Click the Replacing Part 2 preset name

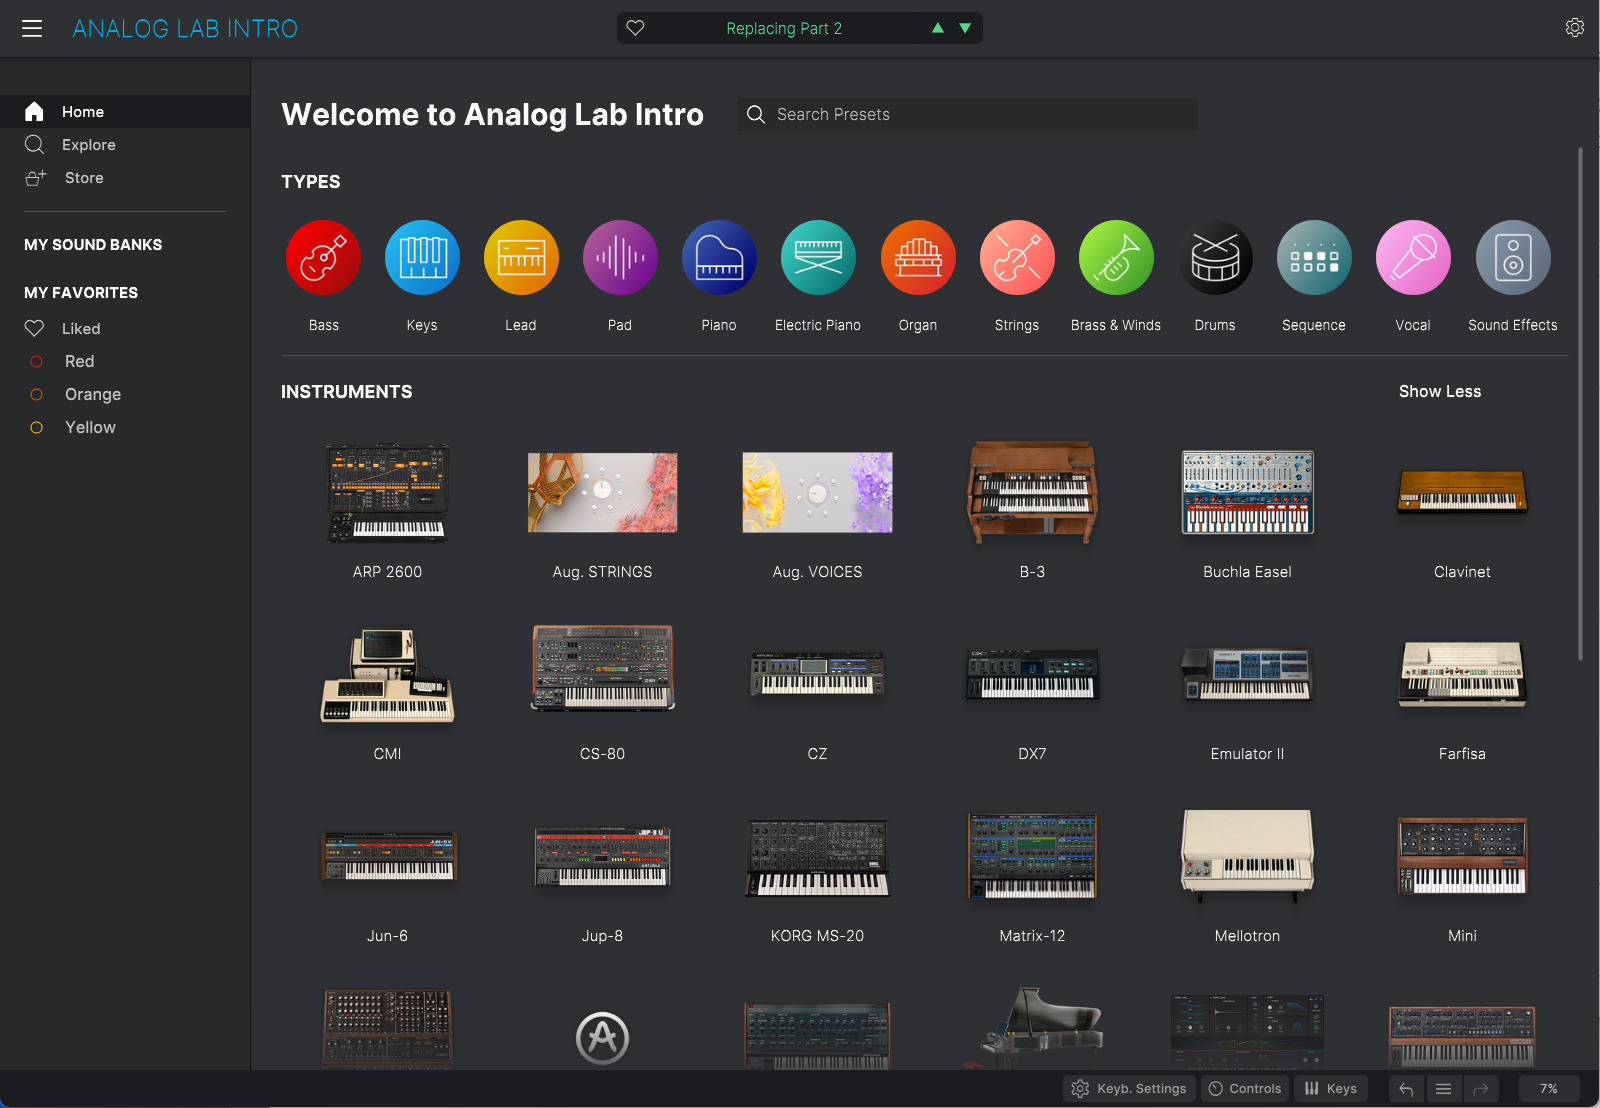[784, 28]
